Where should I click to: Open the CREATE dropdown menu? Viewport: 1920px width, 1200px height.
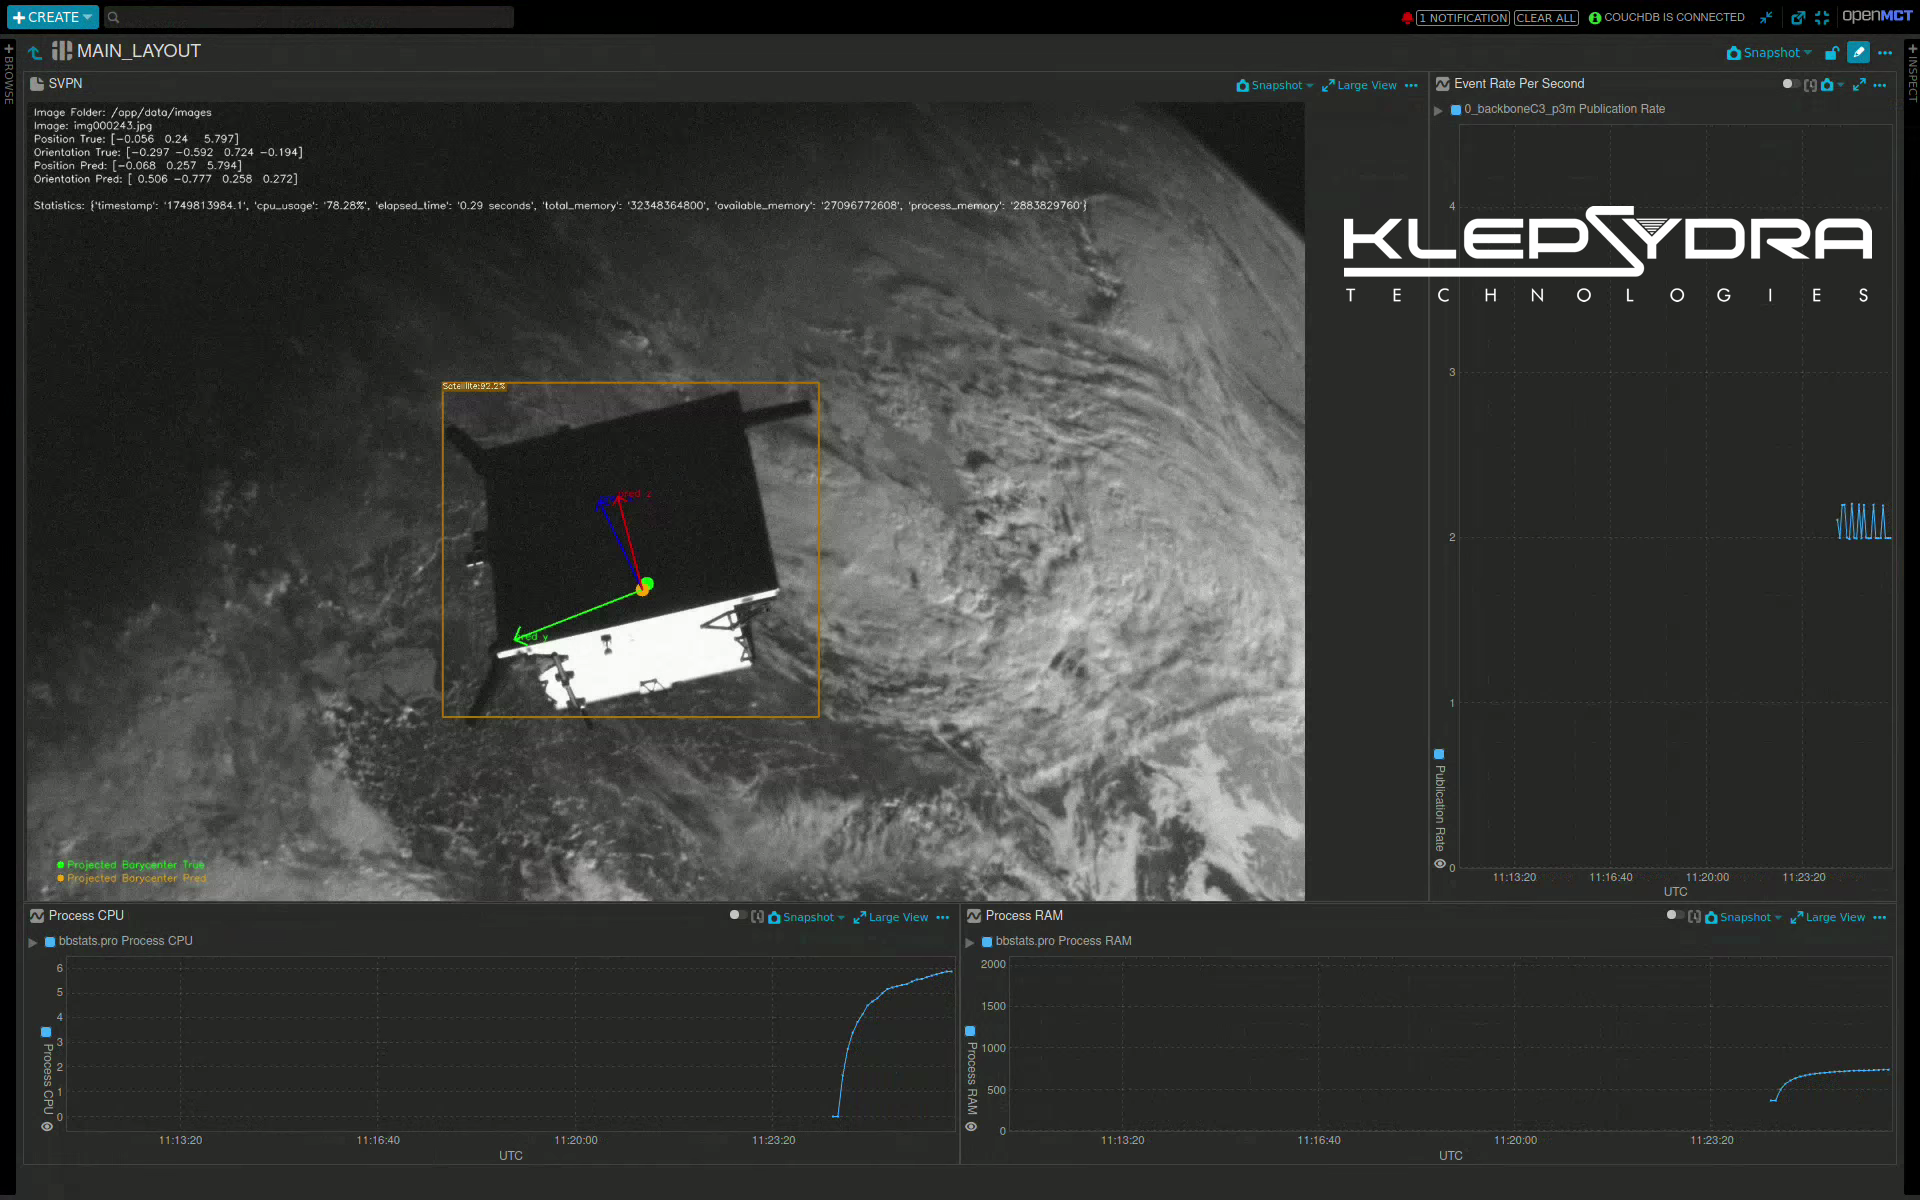(x=53, y=17)
